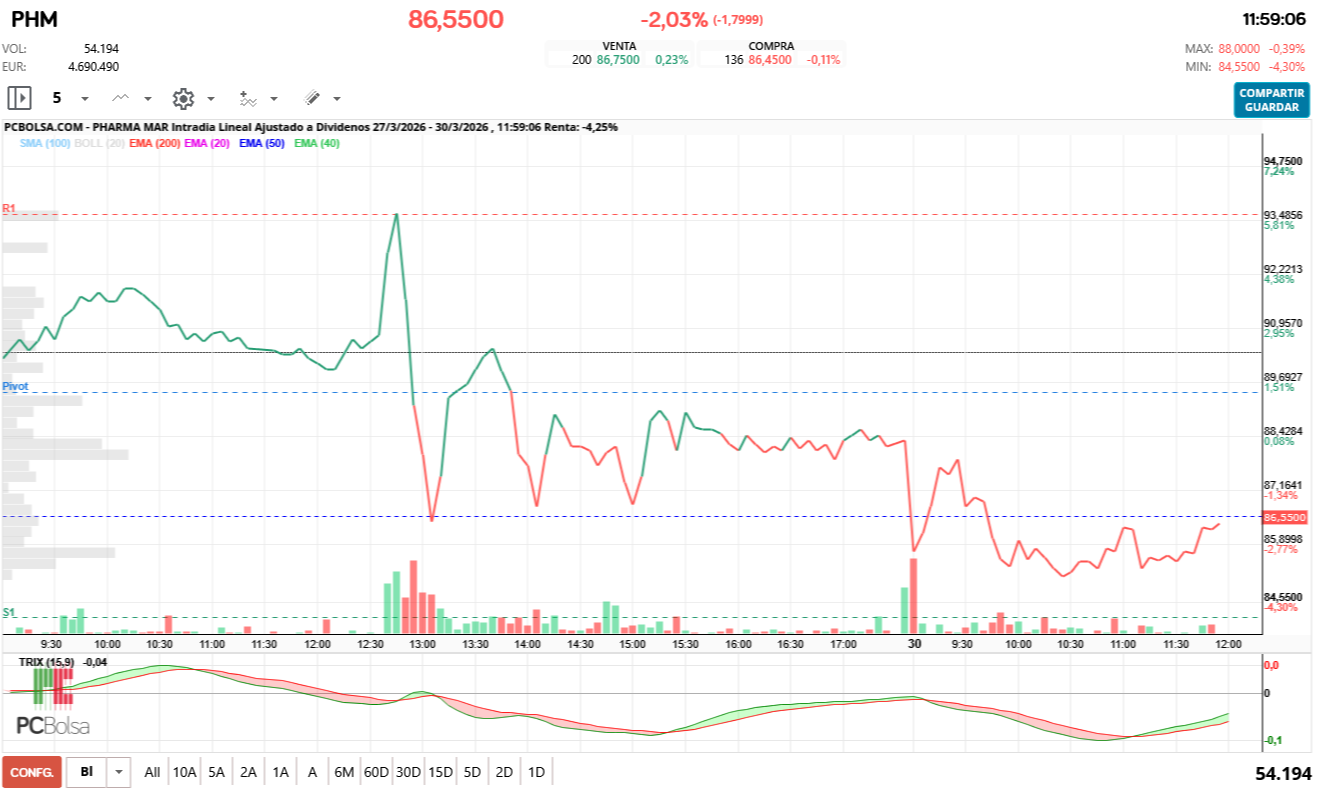Screen dimensions: 1325x793
Task: Click the PCBolsa logo
Action: 53,726
